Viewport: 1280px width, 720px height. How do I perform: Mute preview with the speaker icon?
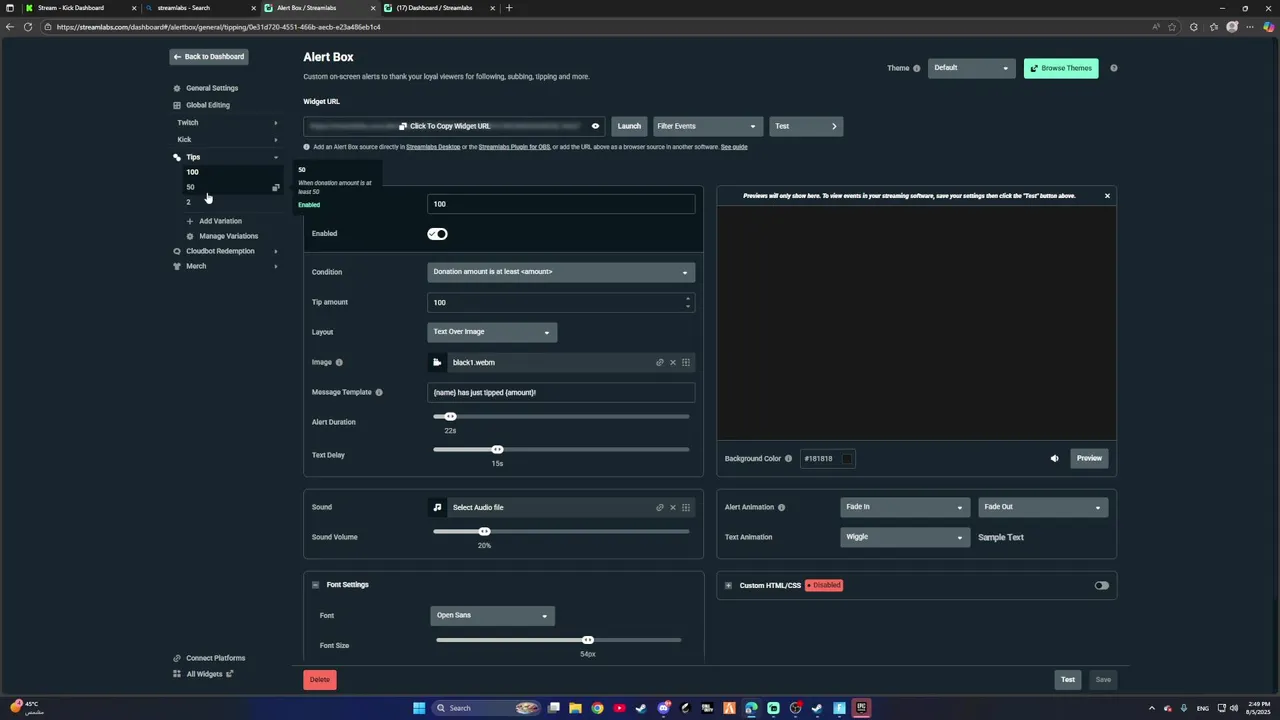(1054, 458)
